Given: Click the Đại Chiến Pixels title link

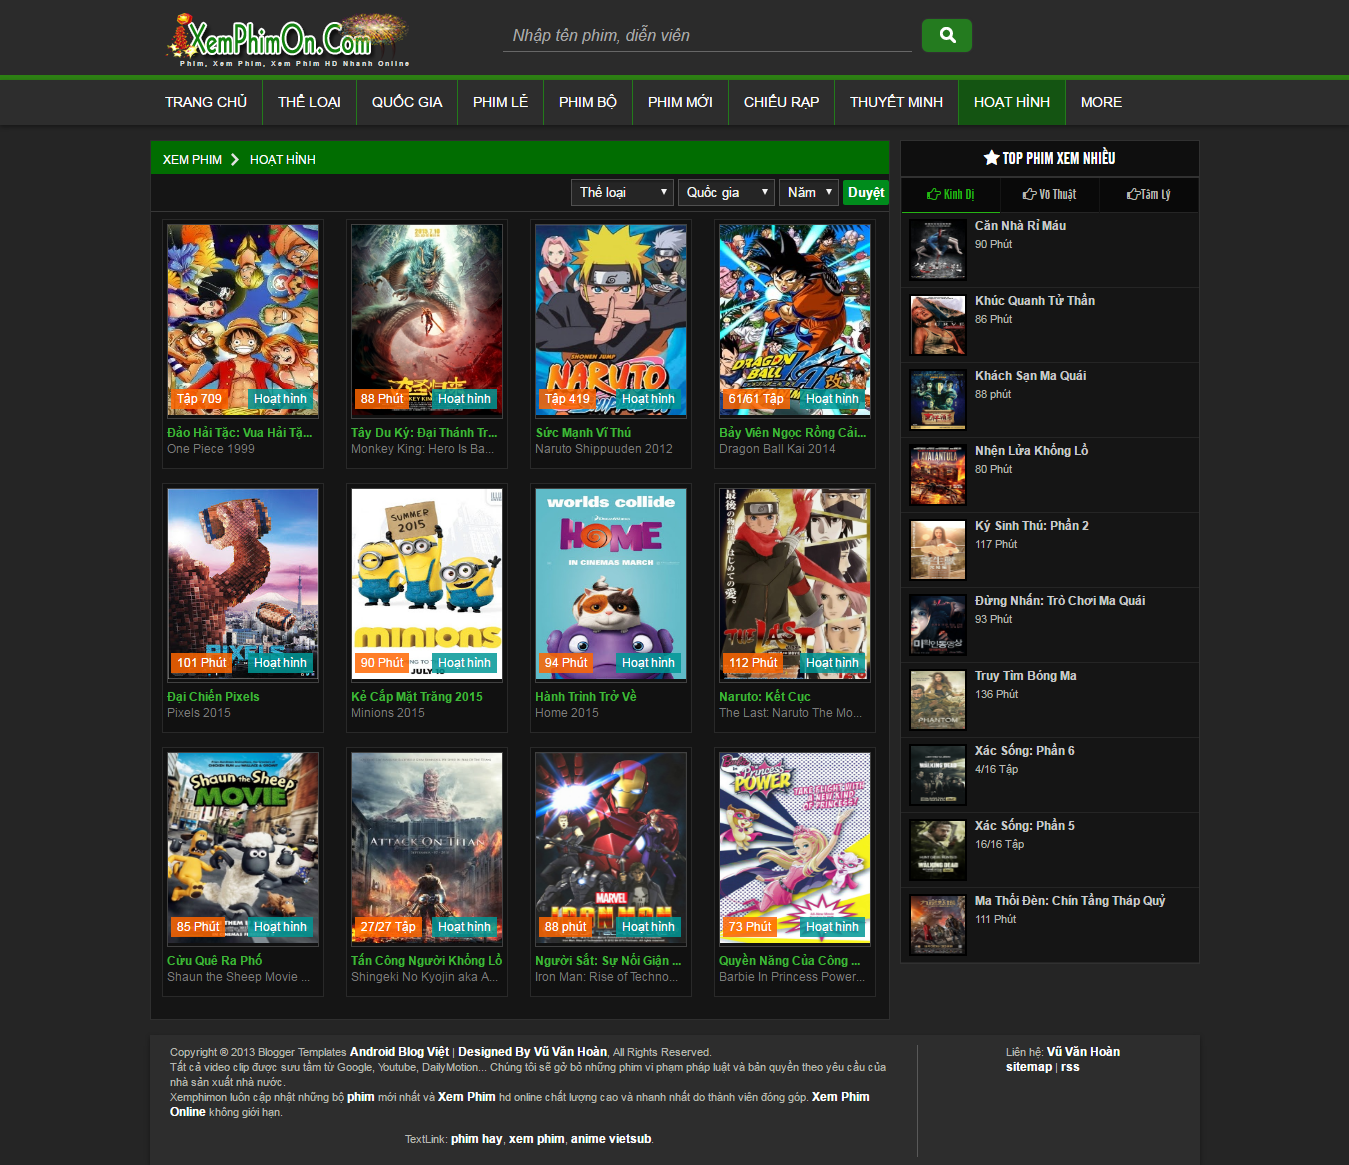Looking at the screenshot, I should pyautogui.click(x=213, y=697).
